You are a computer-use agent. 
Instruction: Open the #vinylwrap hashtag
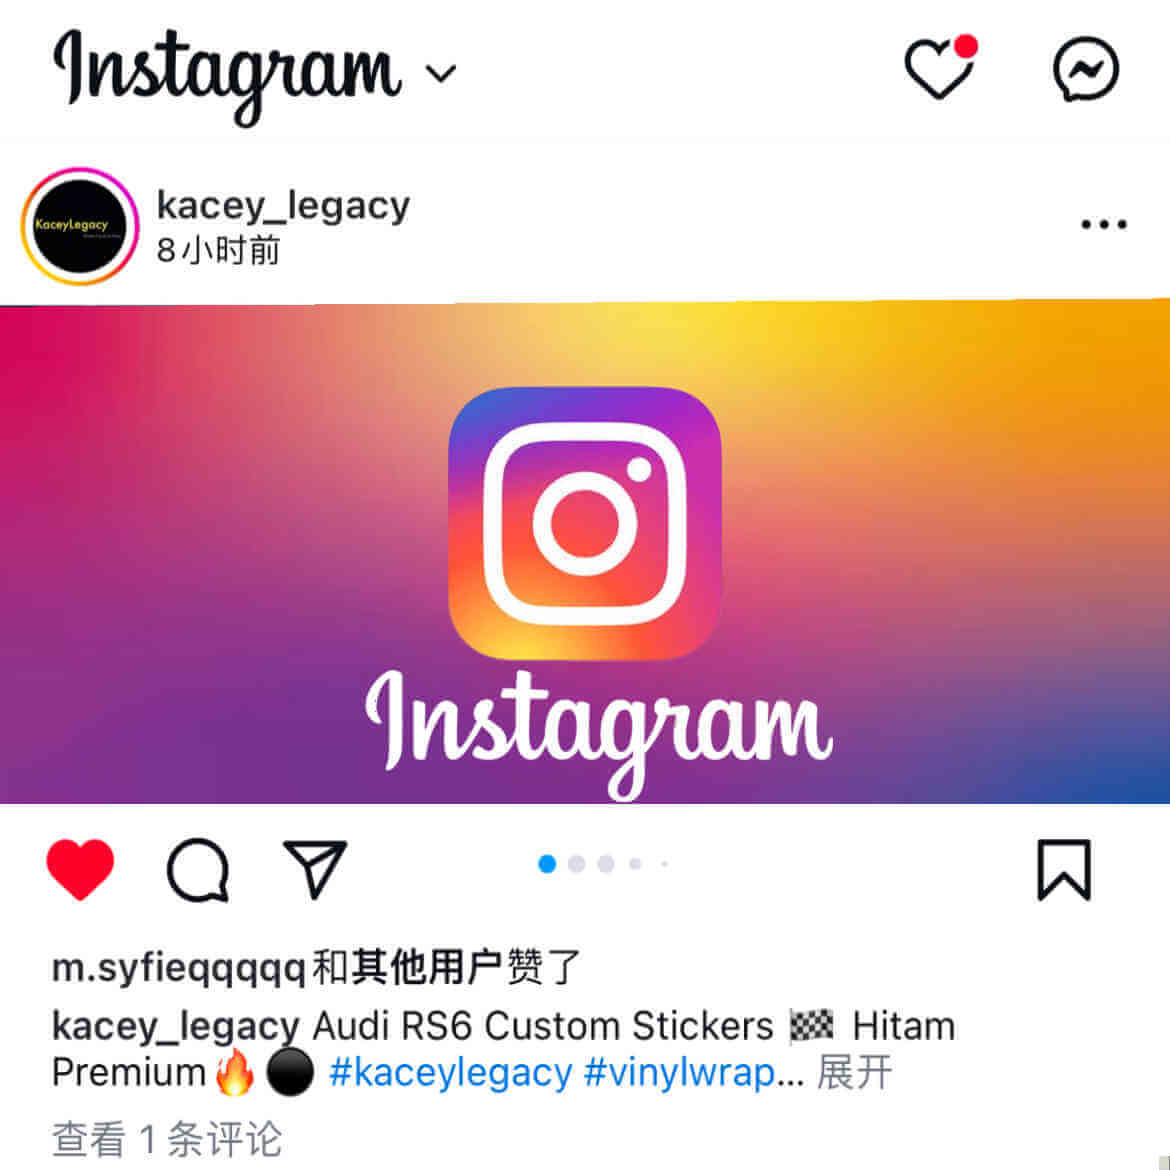(680, 1073)
